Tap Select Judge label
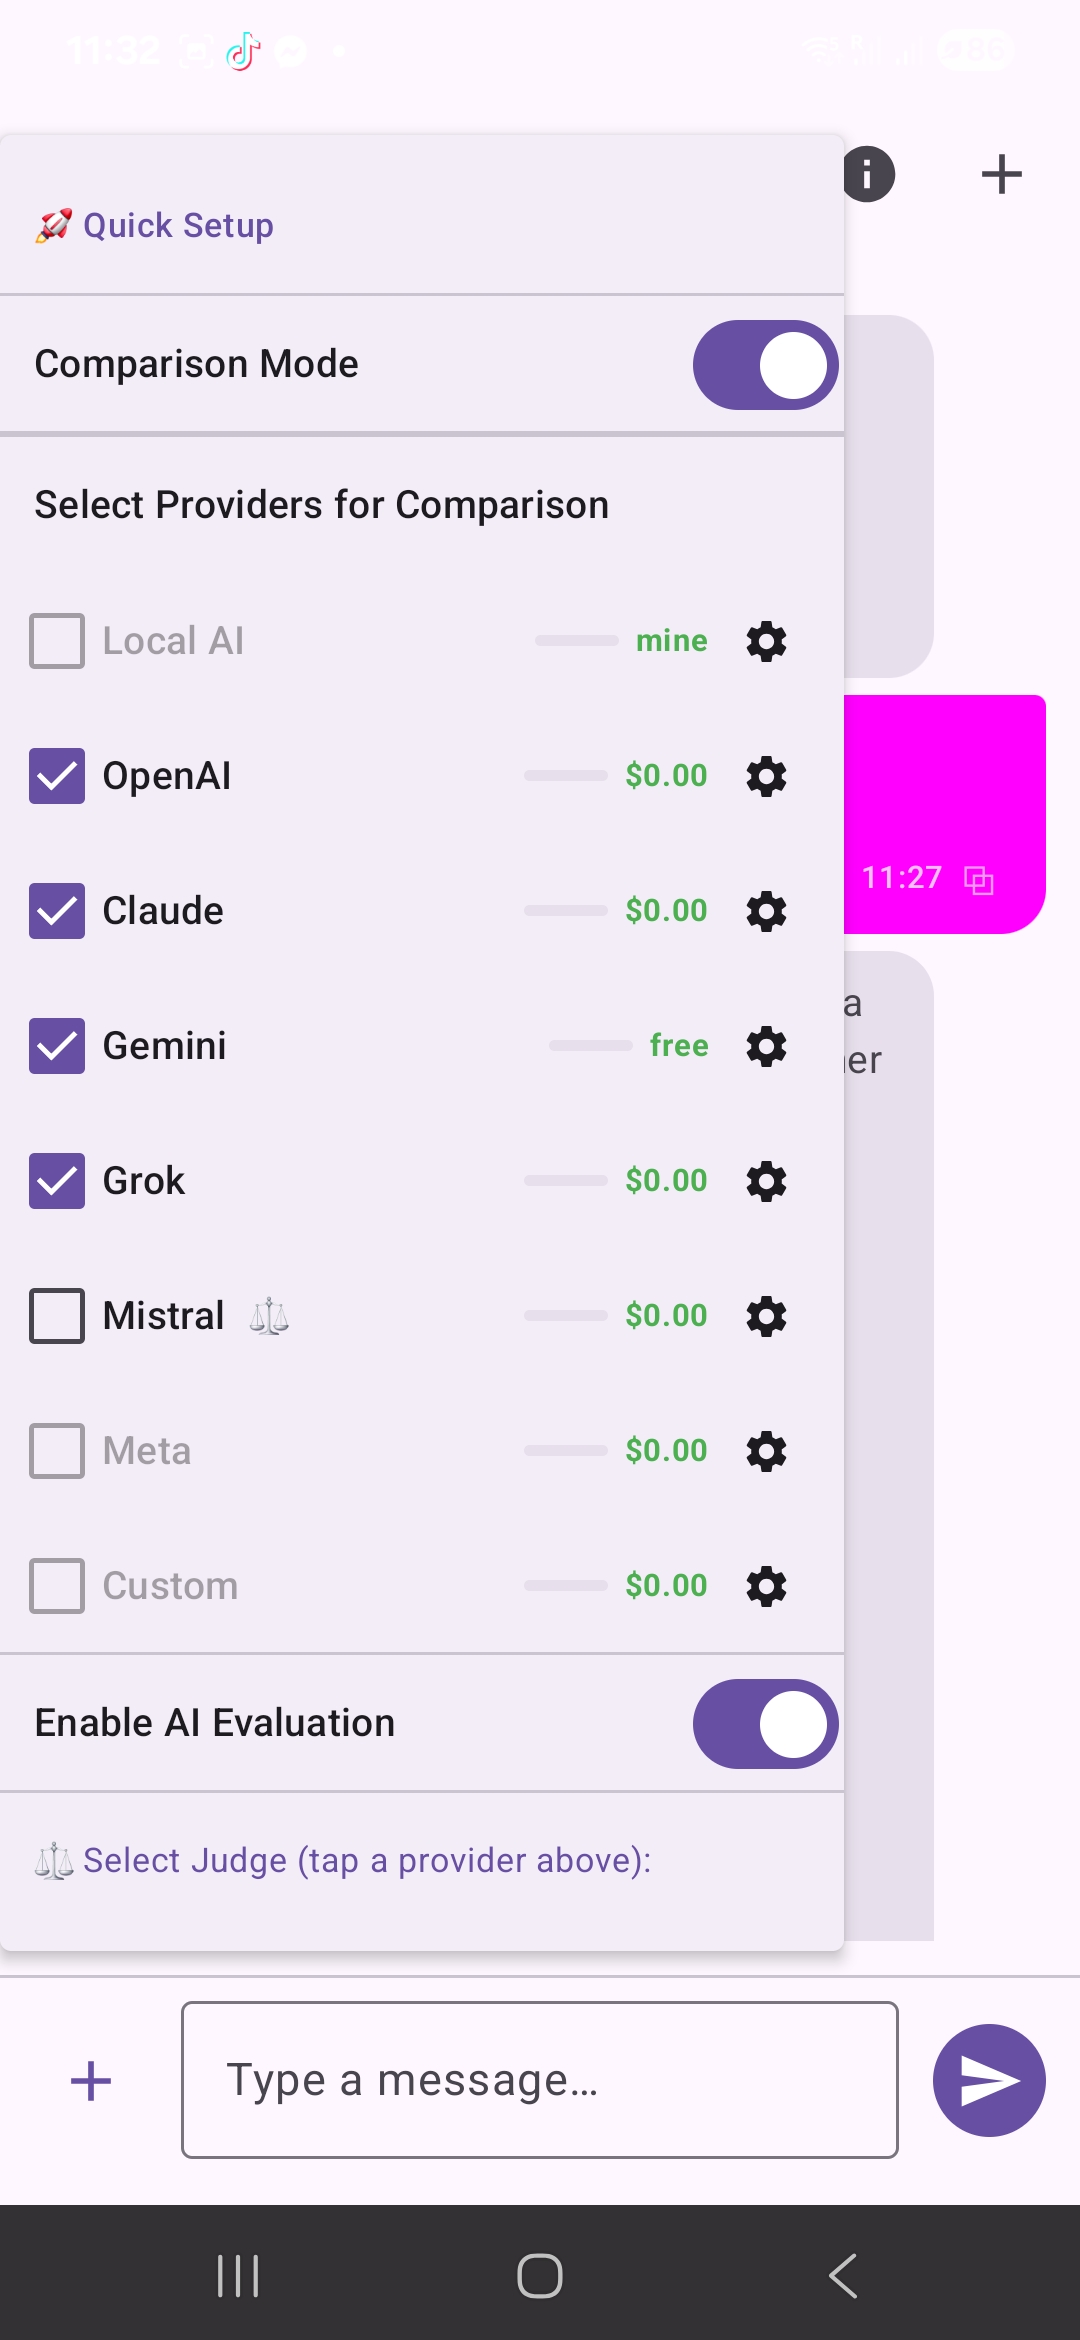This screenshot has height=2340, width=1080. 366,1860
